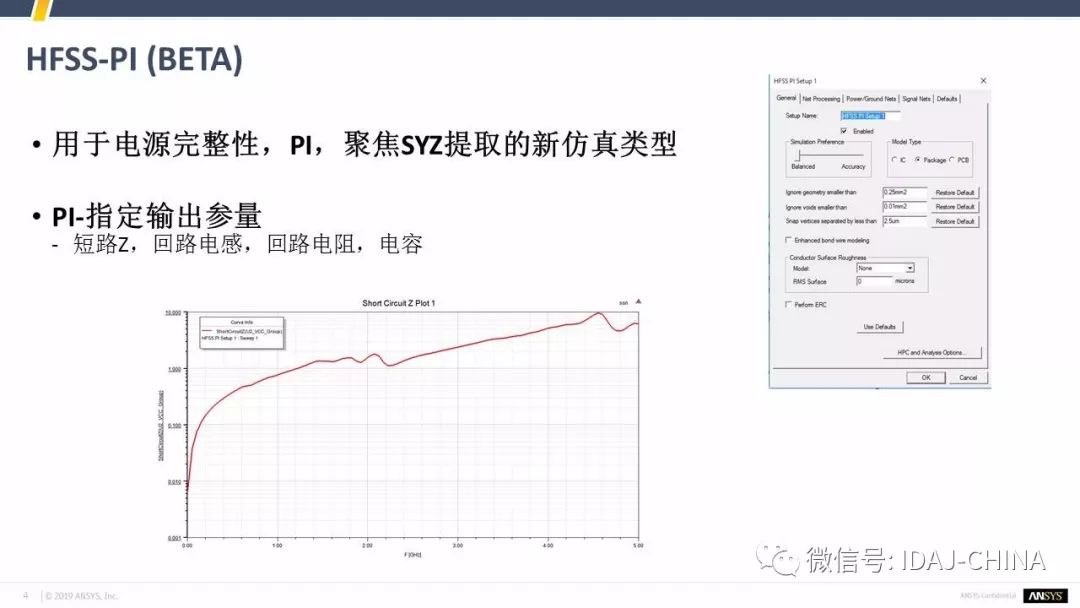Screen dimensions: 1080x608
Task: Select the PCB model type radio
Action: pyautogui.click(x=952, y=160)
